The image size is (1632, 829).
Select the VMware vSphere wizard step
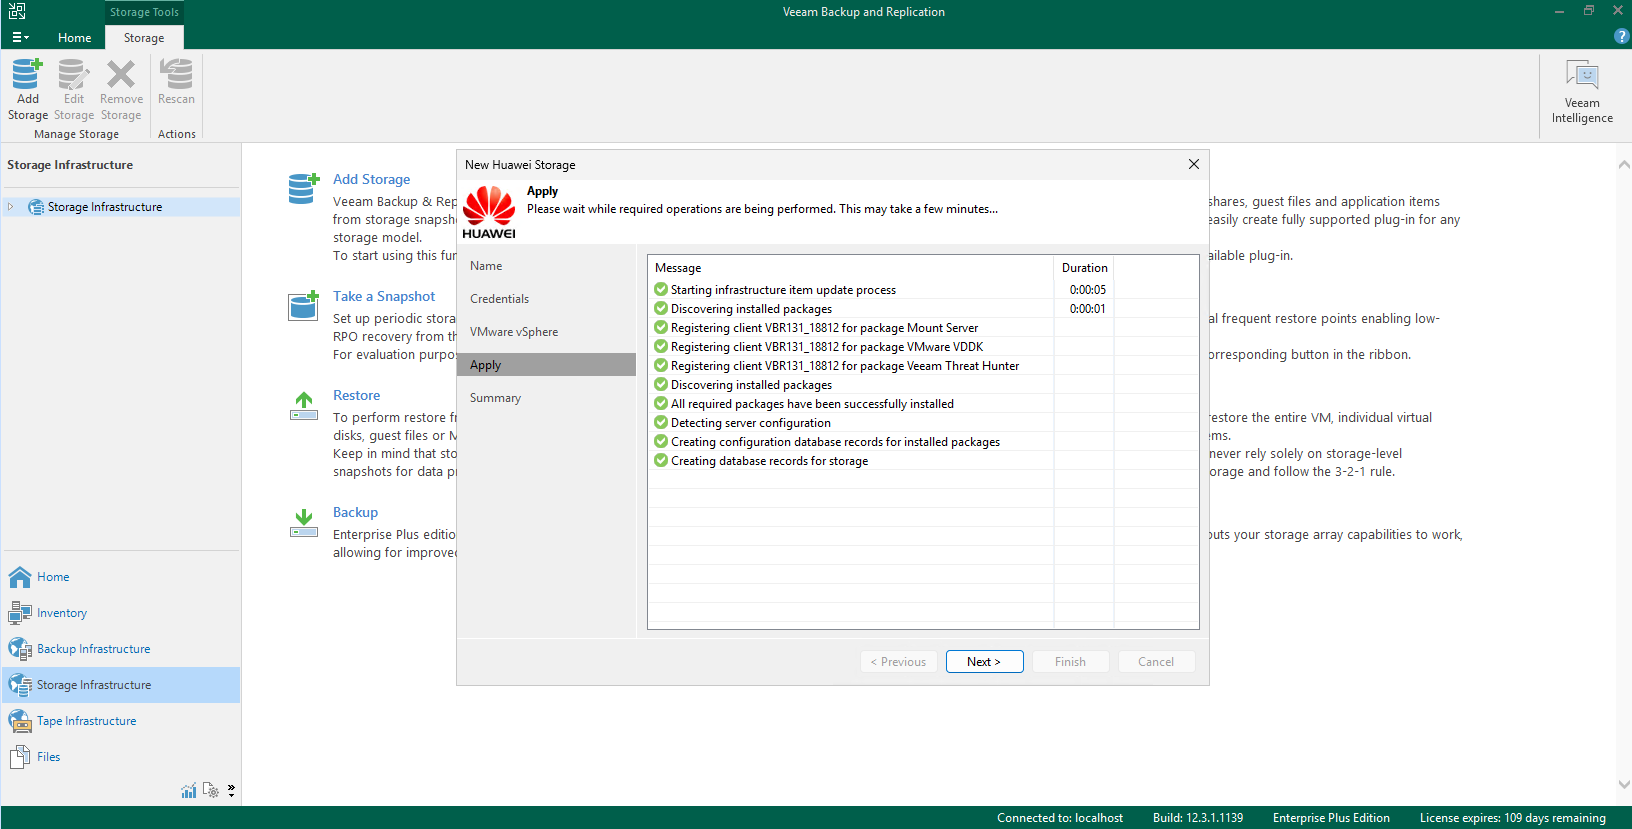pyautogui.click(x=546, y=332)
